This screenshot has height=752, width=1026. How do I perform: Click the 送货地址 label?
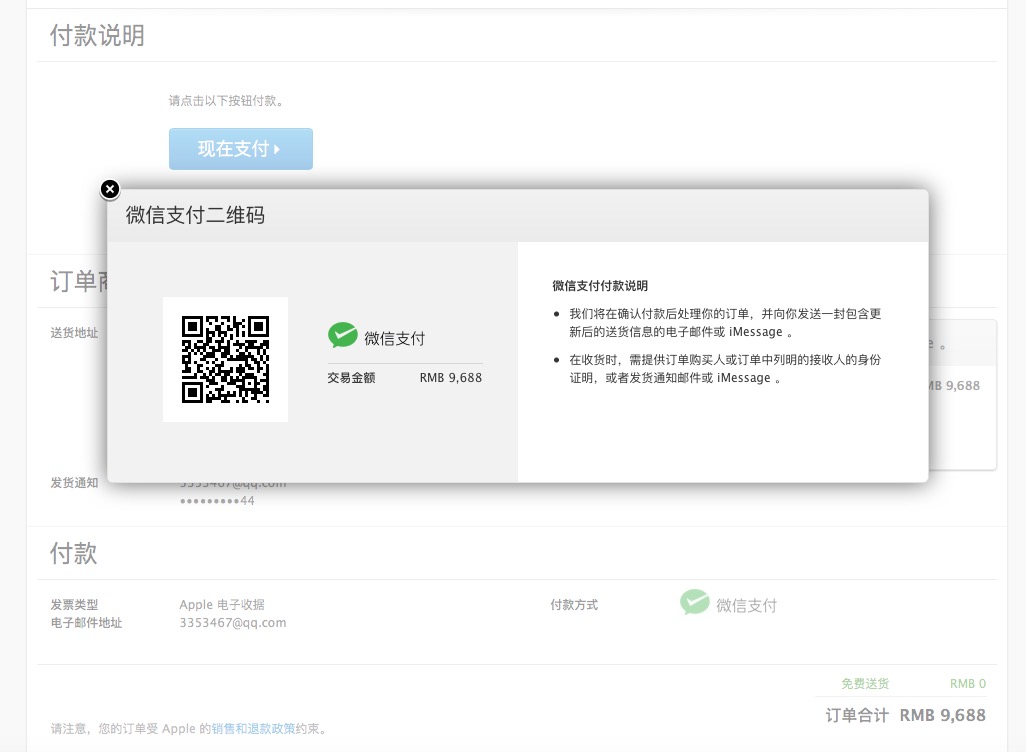(75, 333)
